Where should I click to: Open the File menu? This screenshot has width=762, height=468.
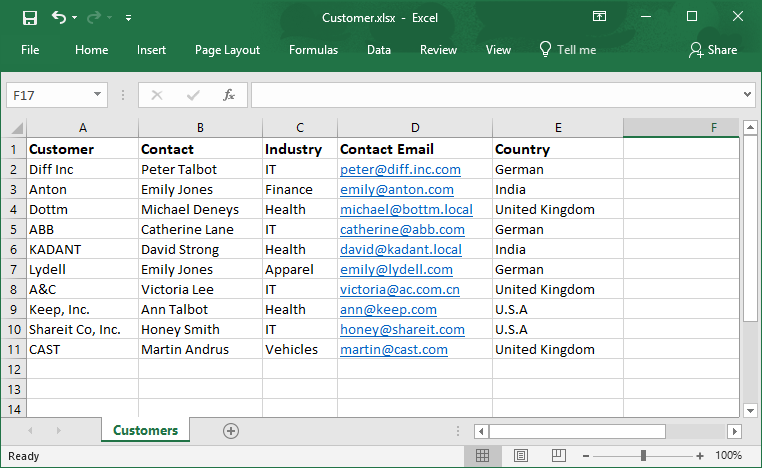pyautogui.click(x=30, y=50)
